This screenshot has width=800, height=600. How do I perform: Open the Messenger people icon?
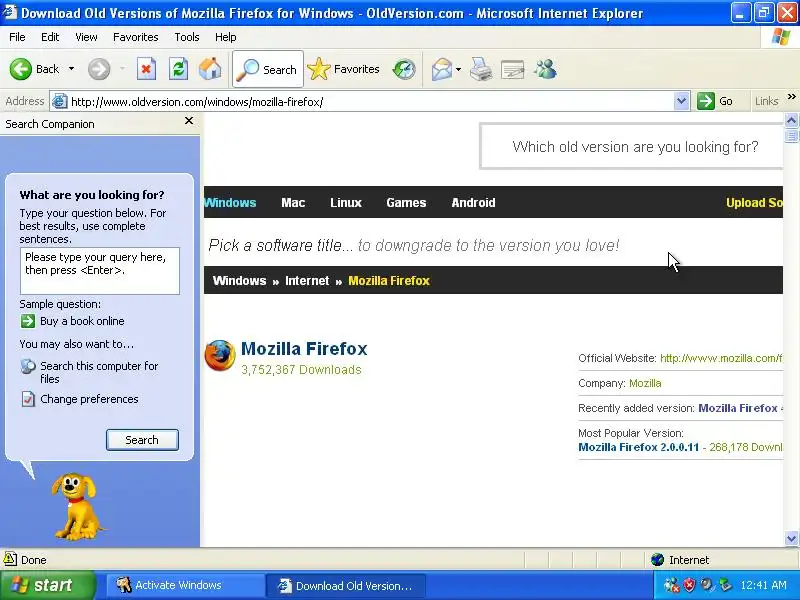coord(545,69)
